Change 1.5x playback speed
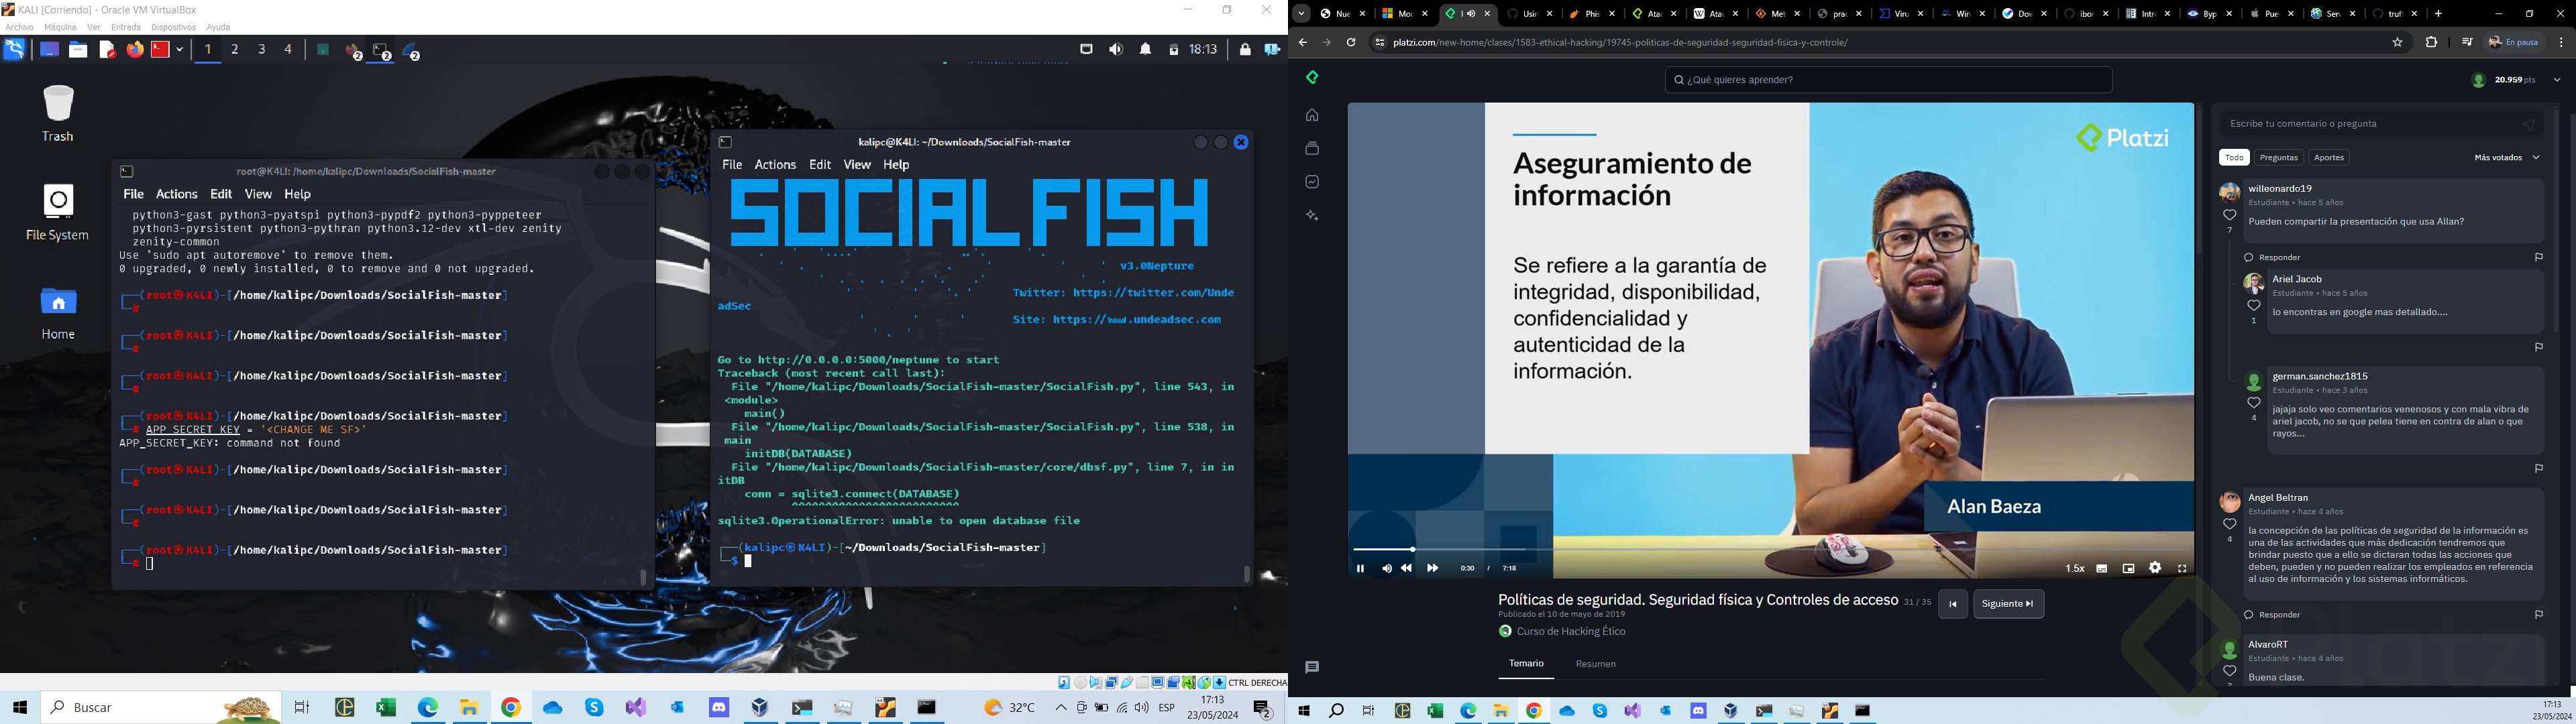Viewport: 2576px width, 724px height. click(2075, 568)
